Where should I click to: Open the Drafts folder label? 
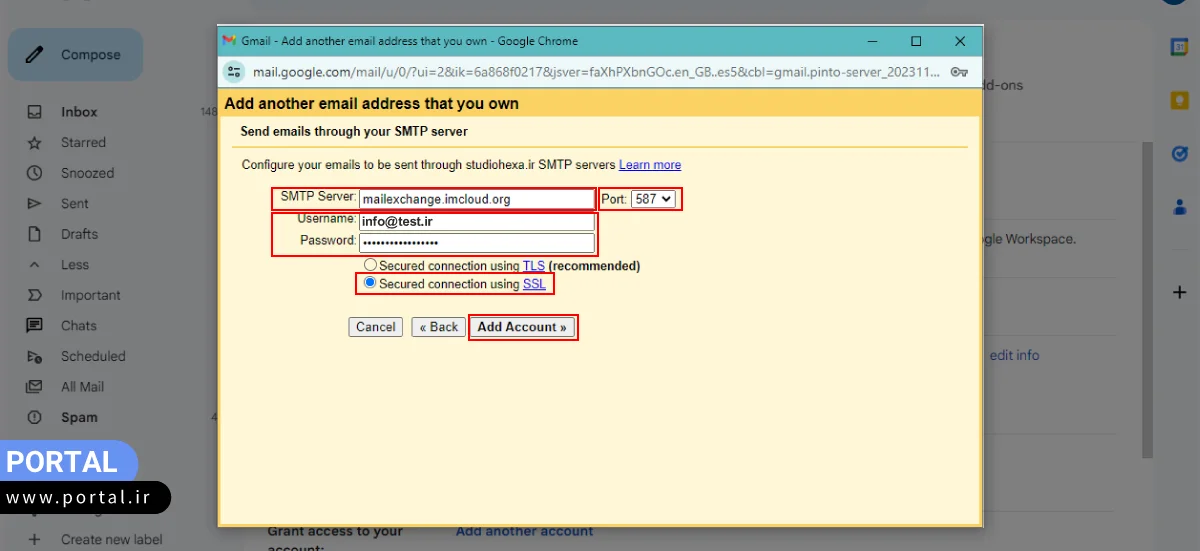[79, 234]
